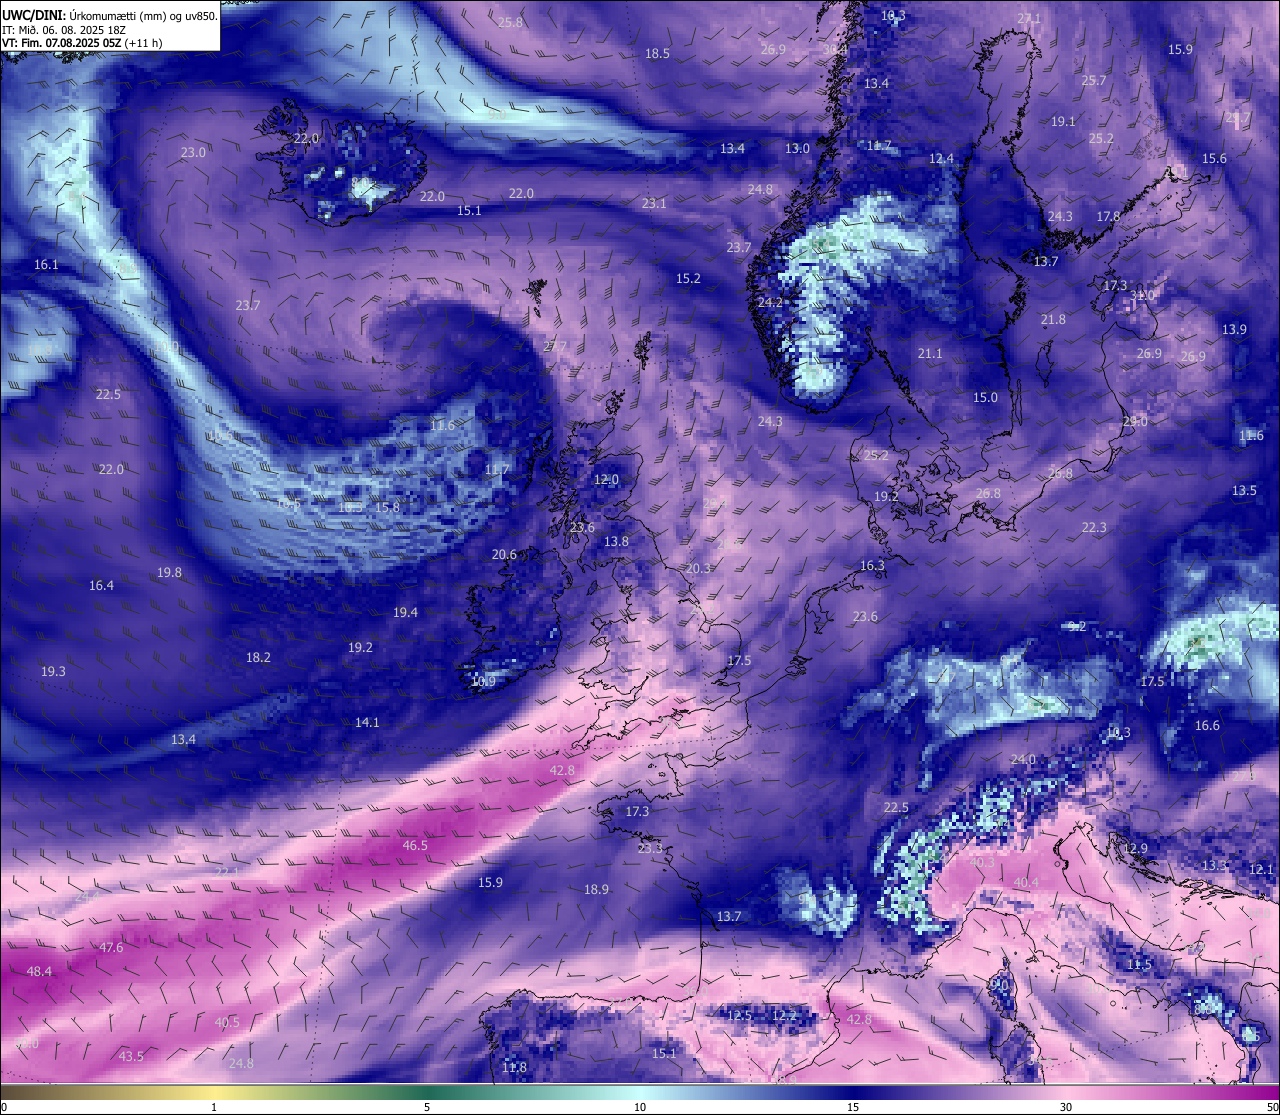Click the 20.3 value over North Sea
1280x1115 pixels.
pyautogui.click(x=698, y=568)
